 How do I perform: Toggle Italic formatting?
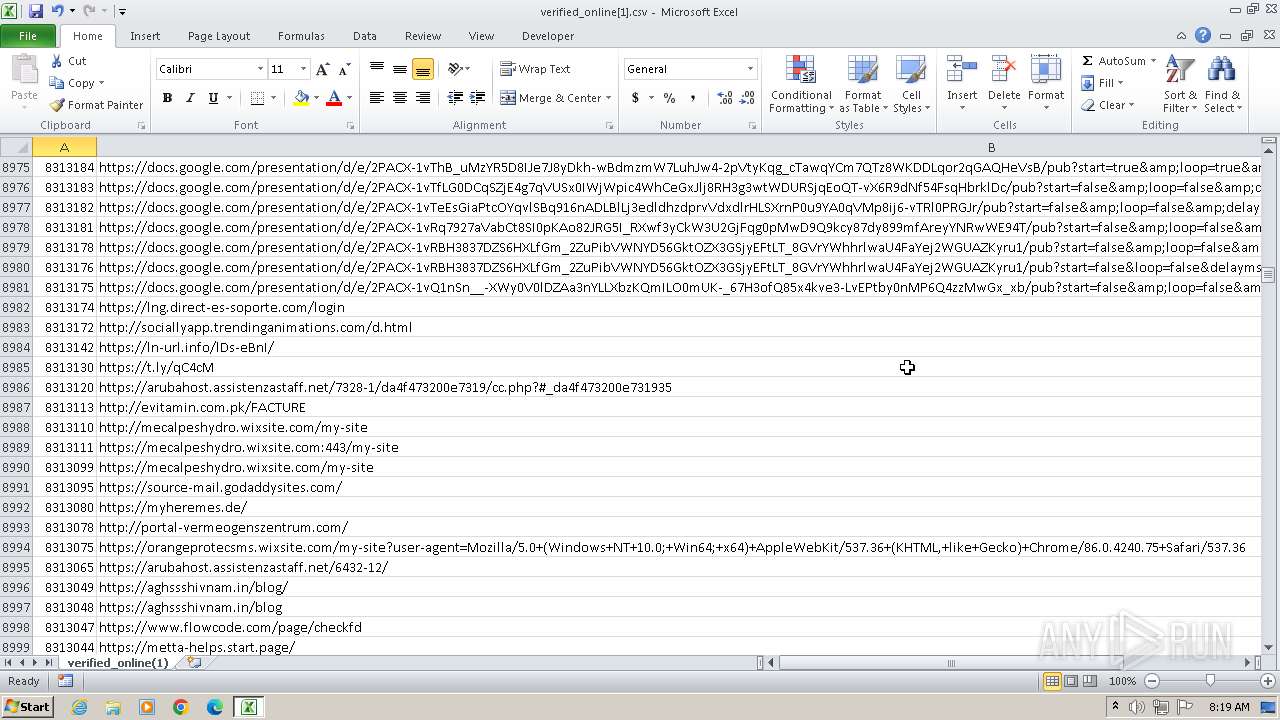pos(190,98)
